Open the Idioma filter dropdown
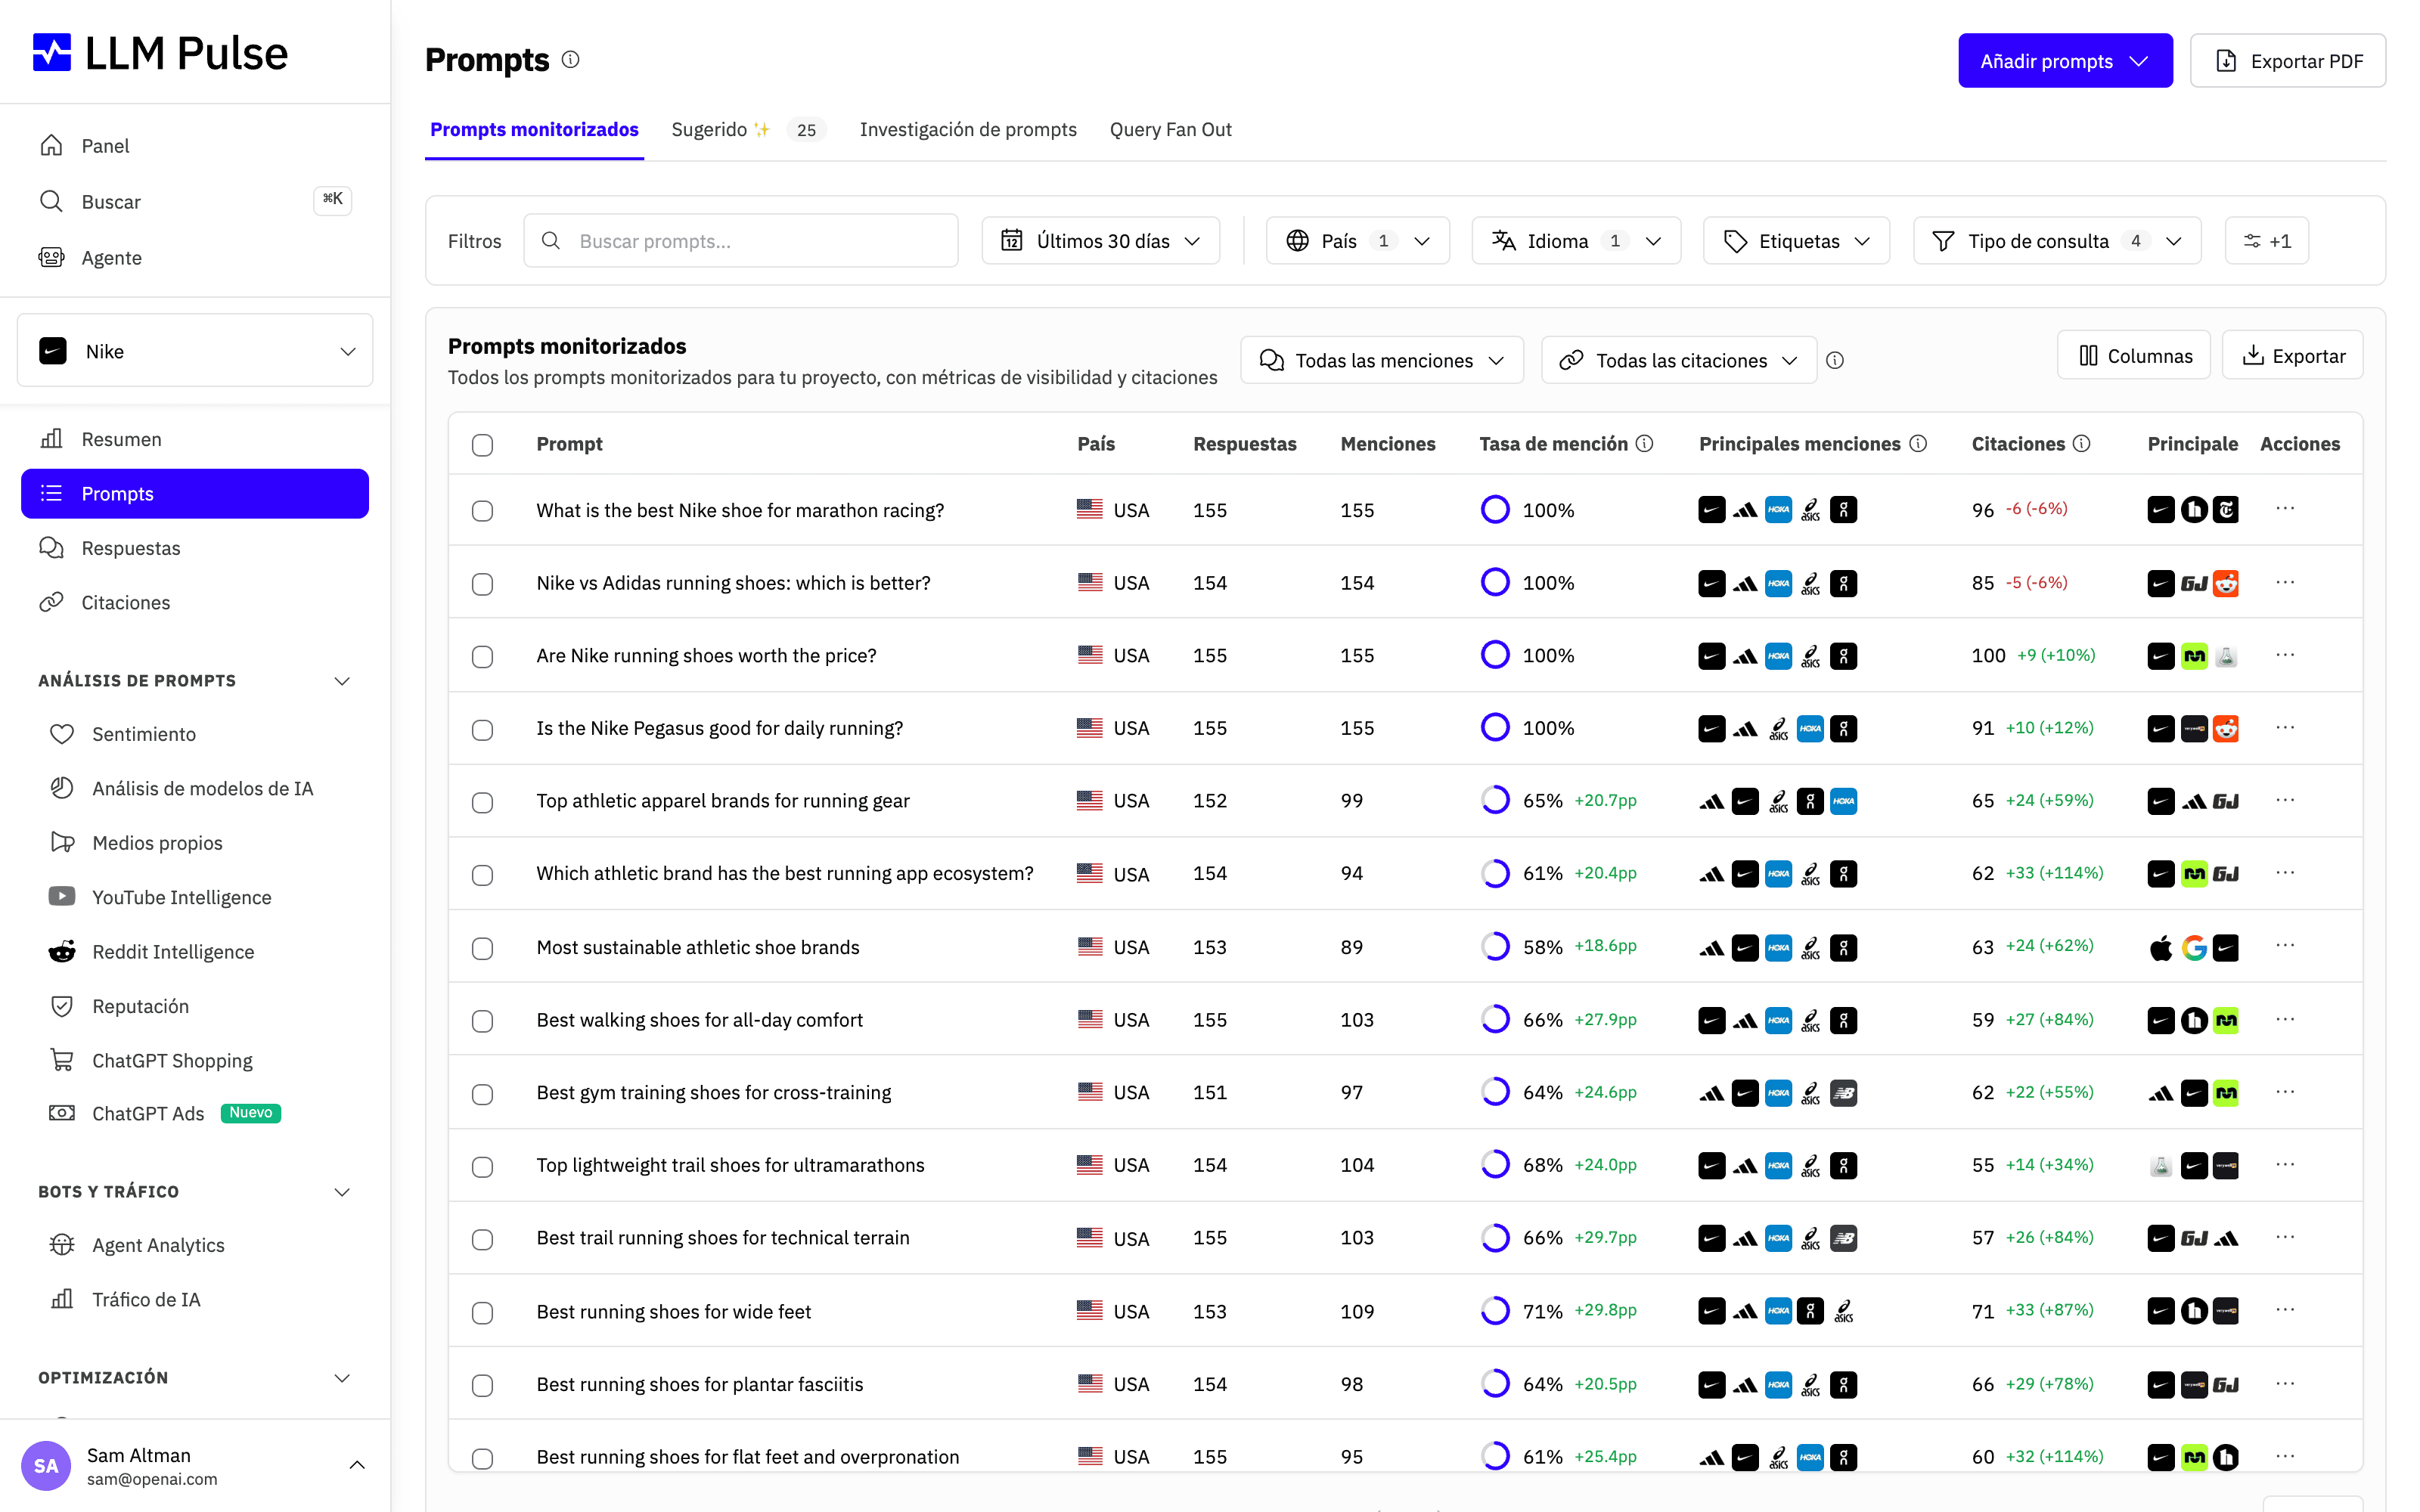 pos(1576,241)
